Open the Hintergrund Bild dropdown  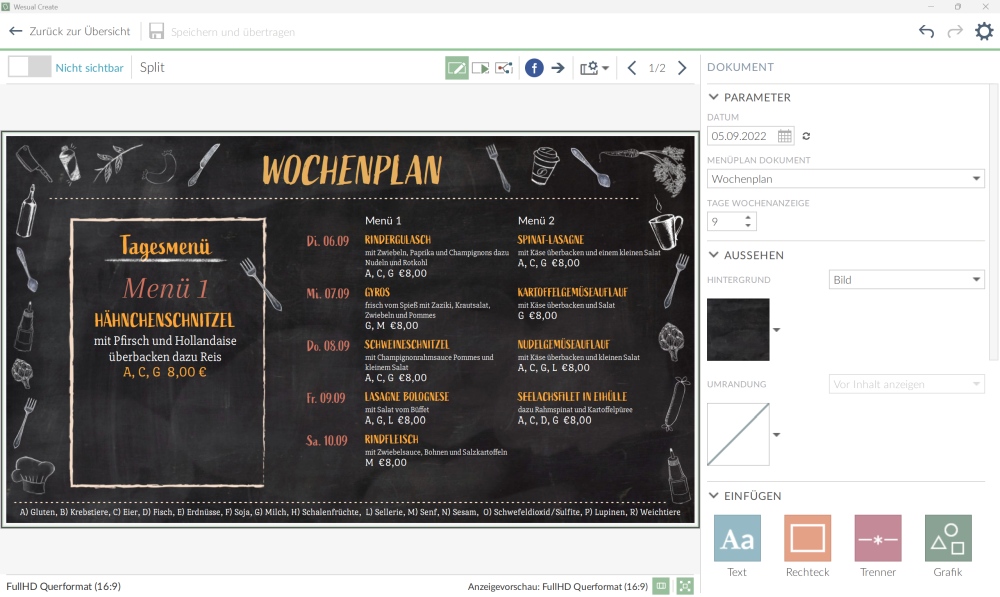[907, 280]
